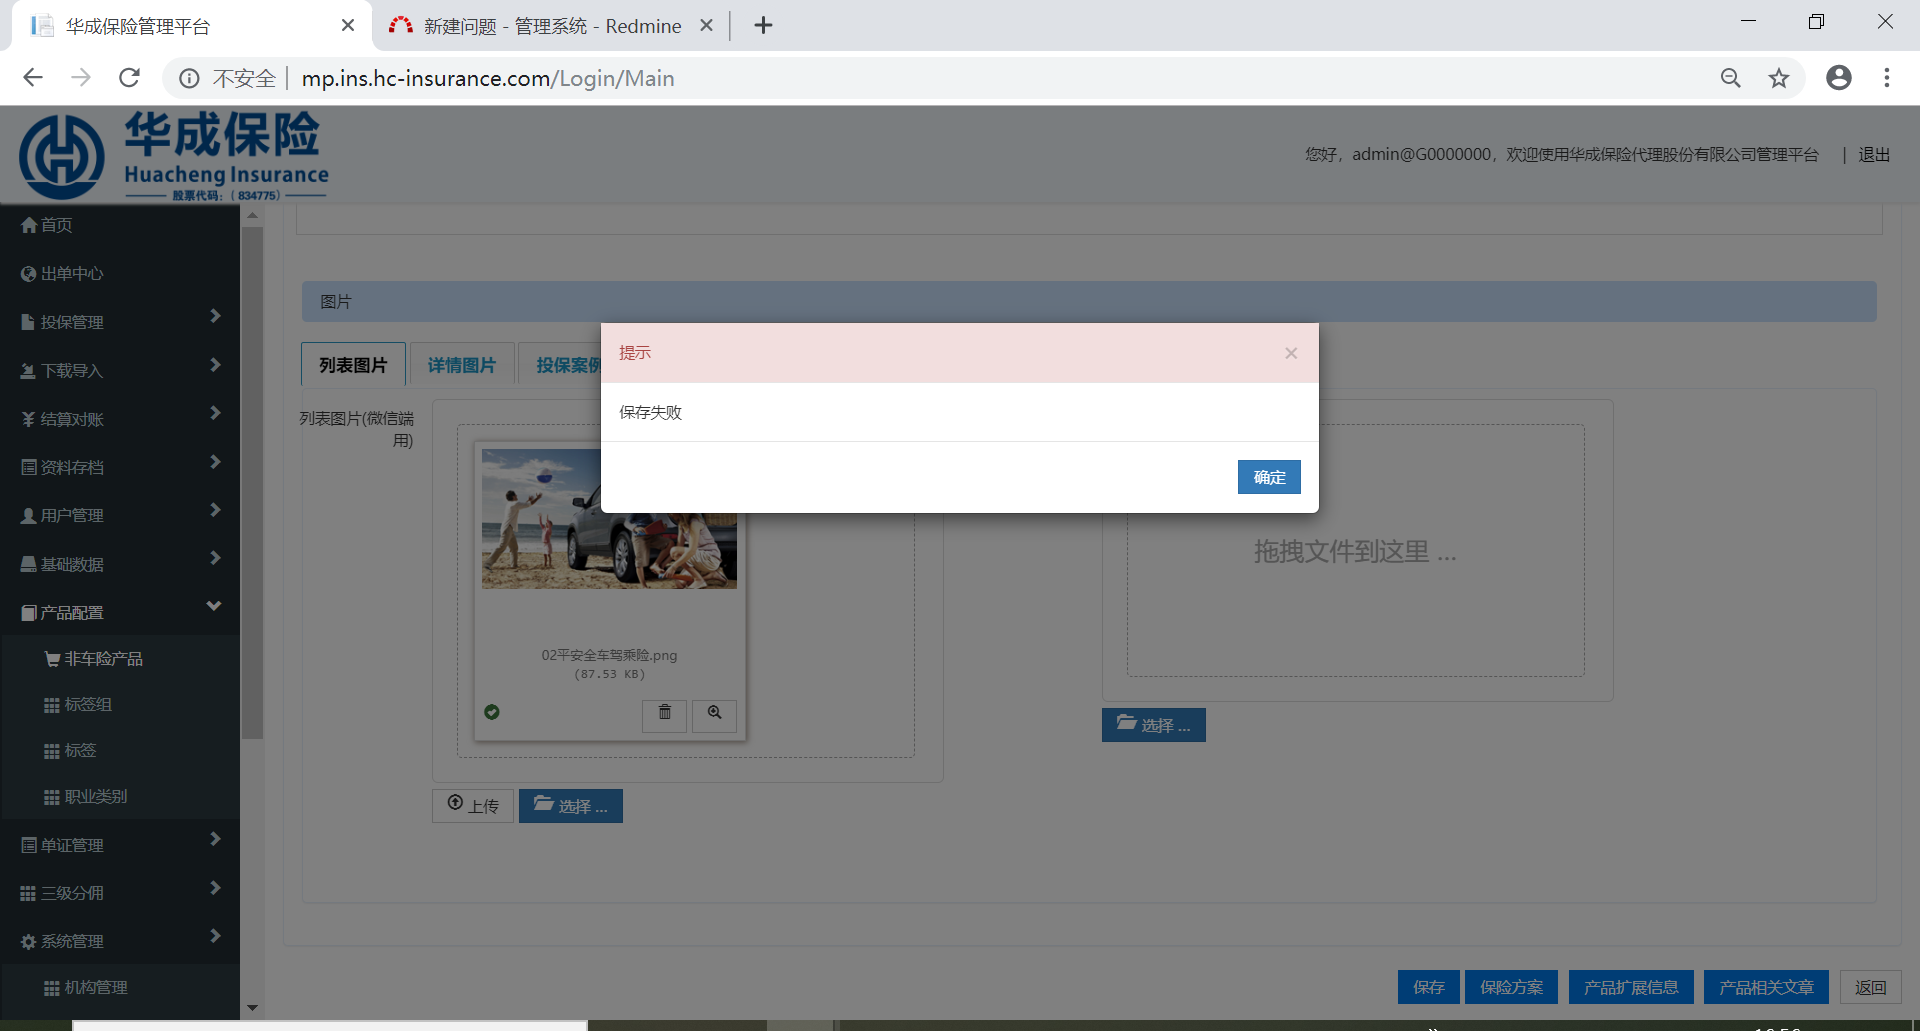Click the green upload success checkmark
The image size is (1920, 1031).
click(x=492, y=712)
